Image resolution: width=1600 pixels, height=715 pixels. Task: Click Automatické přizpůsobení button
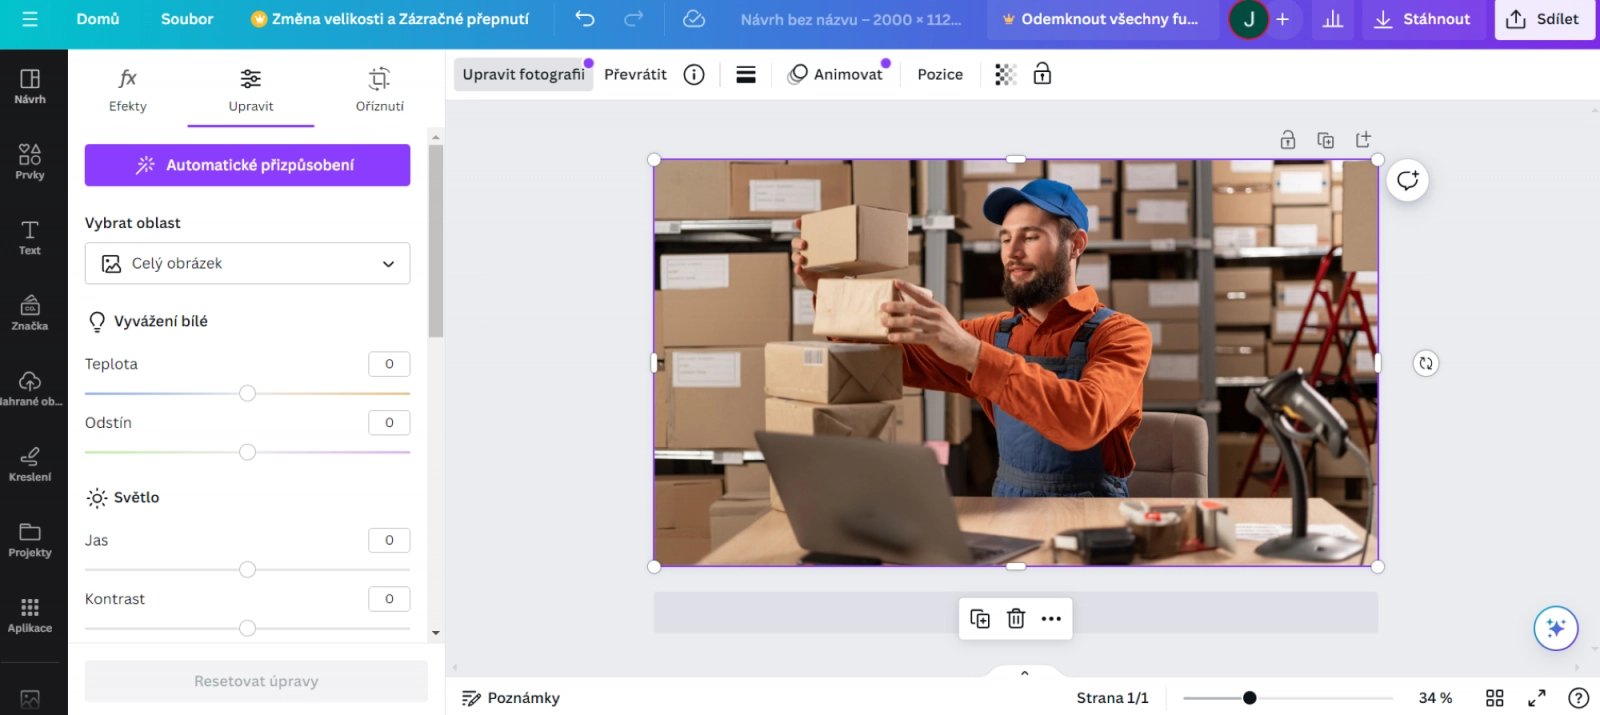(x=247, y=165)
